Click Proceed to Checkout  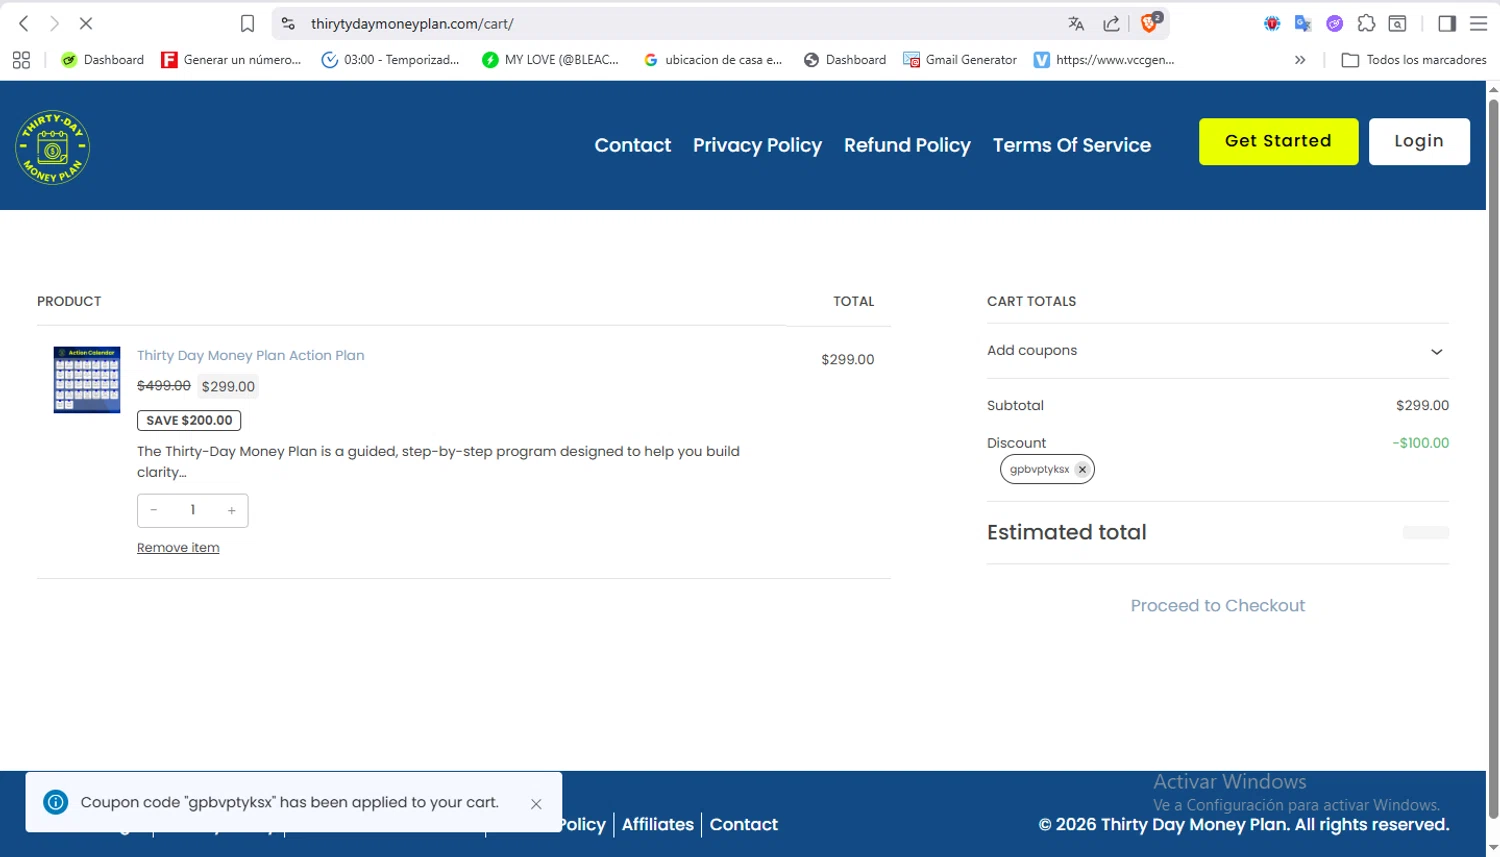(x=1217, y=605)
